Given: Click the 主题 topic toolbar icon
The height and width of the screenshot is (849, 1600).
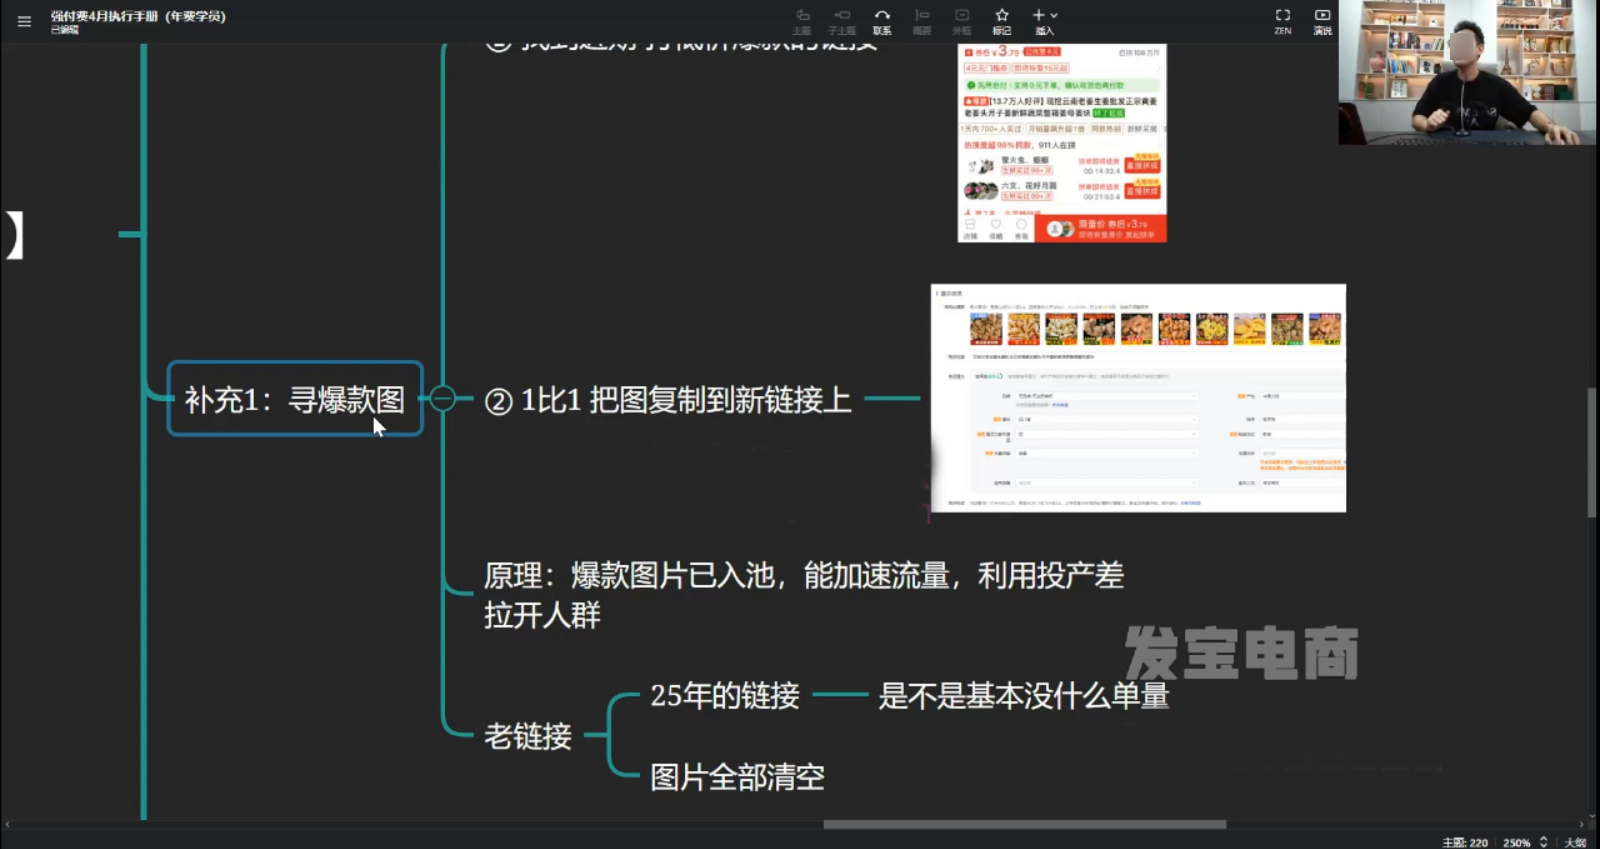Looking at the screenshot, I should point(802,21).
